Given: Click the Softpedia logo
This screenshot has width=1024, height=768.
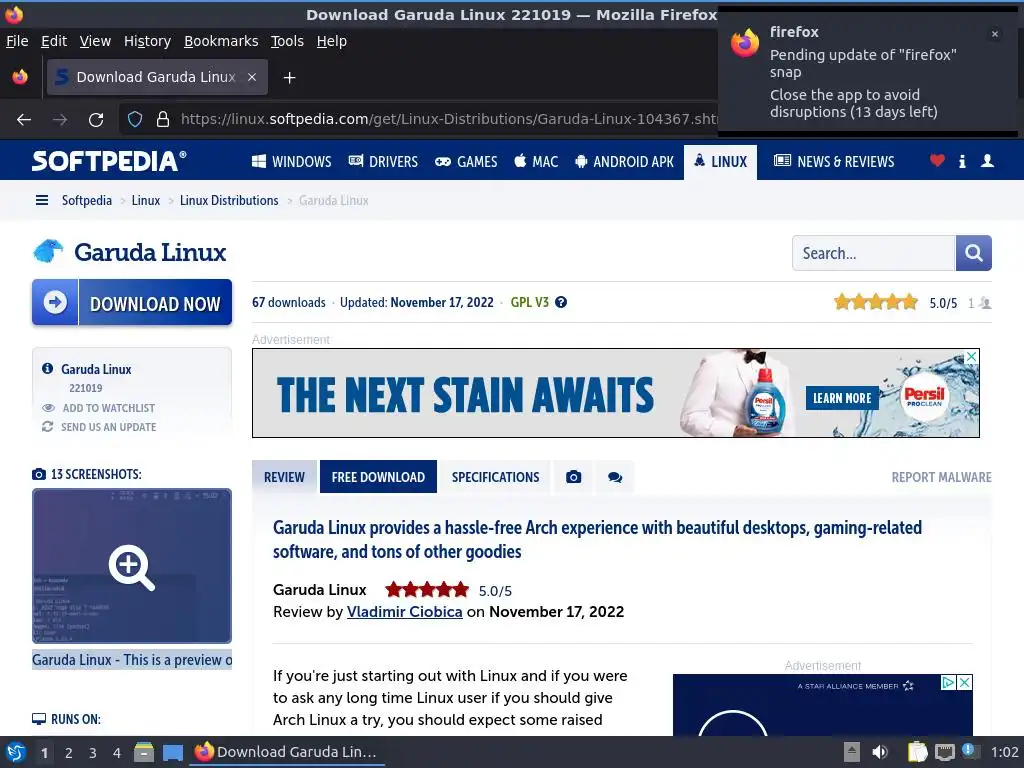Looking at the screenshot, I should [109, 161].
